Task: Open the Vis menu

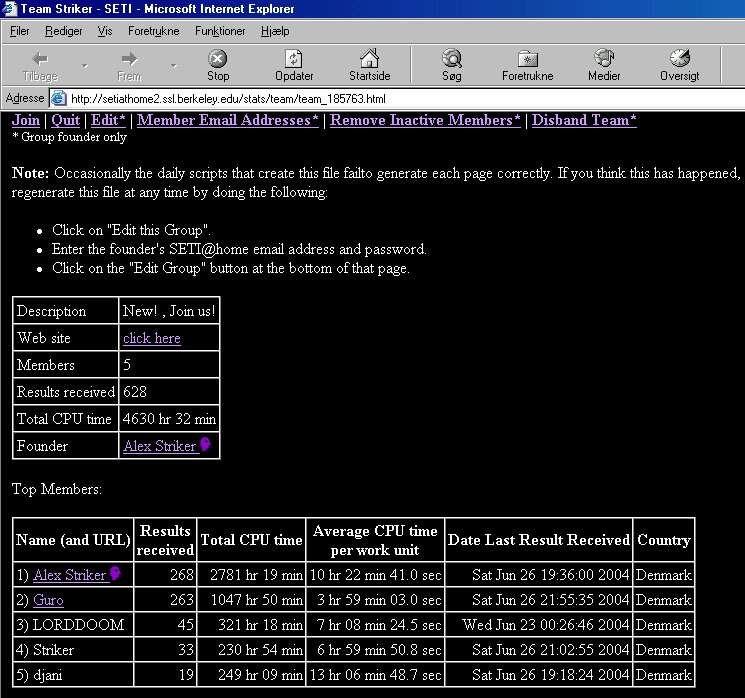Action: click(105, 31)
